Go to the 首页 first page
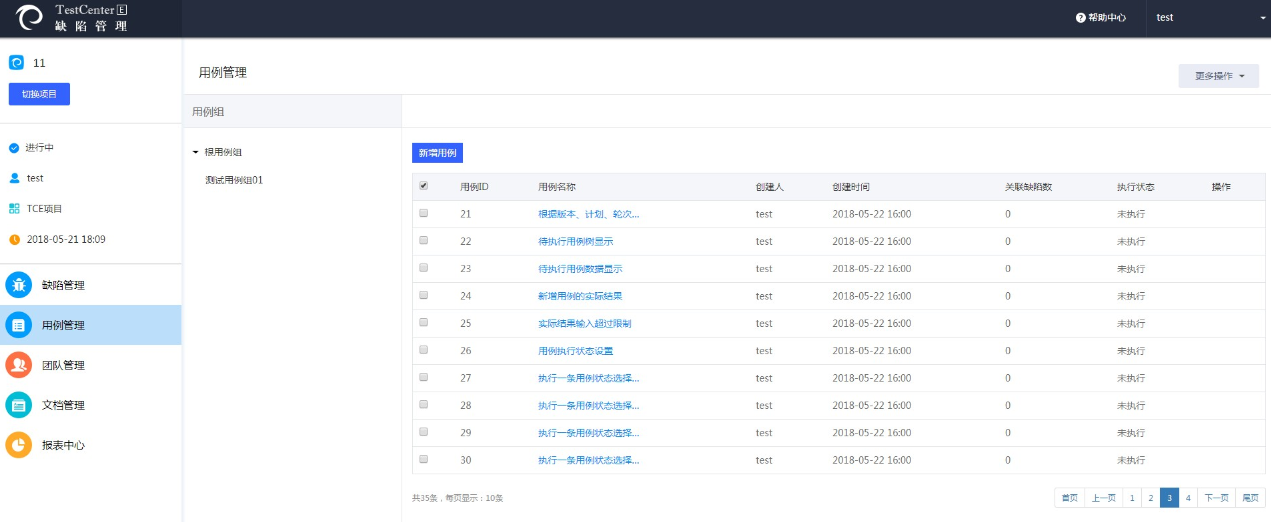The width and height of the screenshot is (1271, 522). pos(1070,497)
